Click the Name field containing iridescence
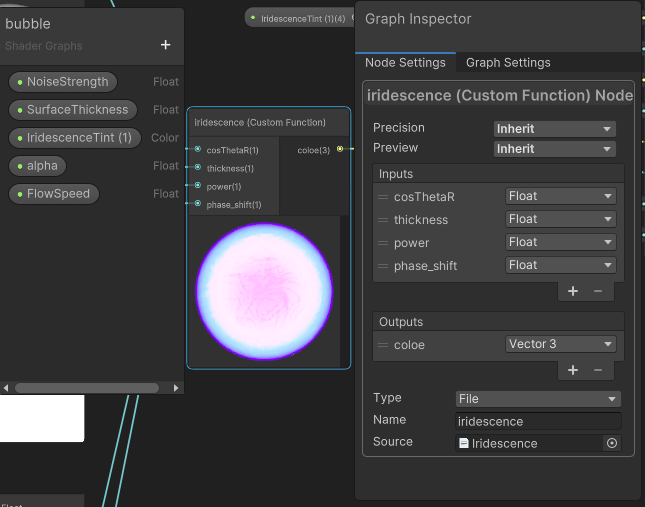Screen dimensions: 645x507 [x=538, y=421]
